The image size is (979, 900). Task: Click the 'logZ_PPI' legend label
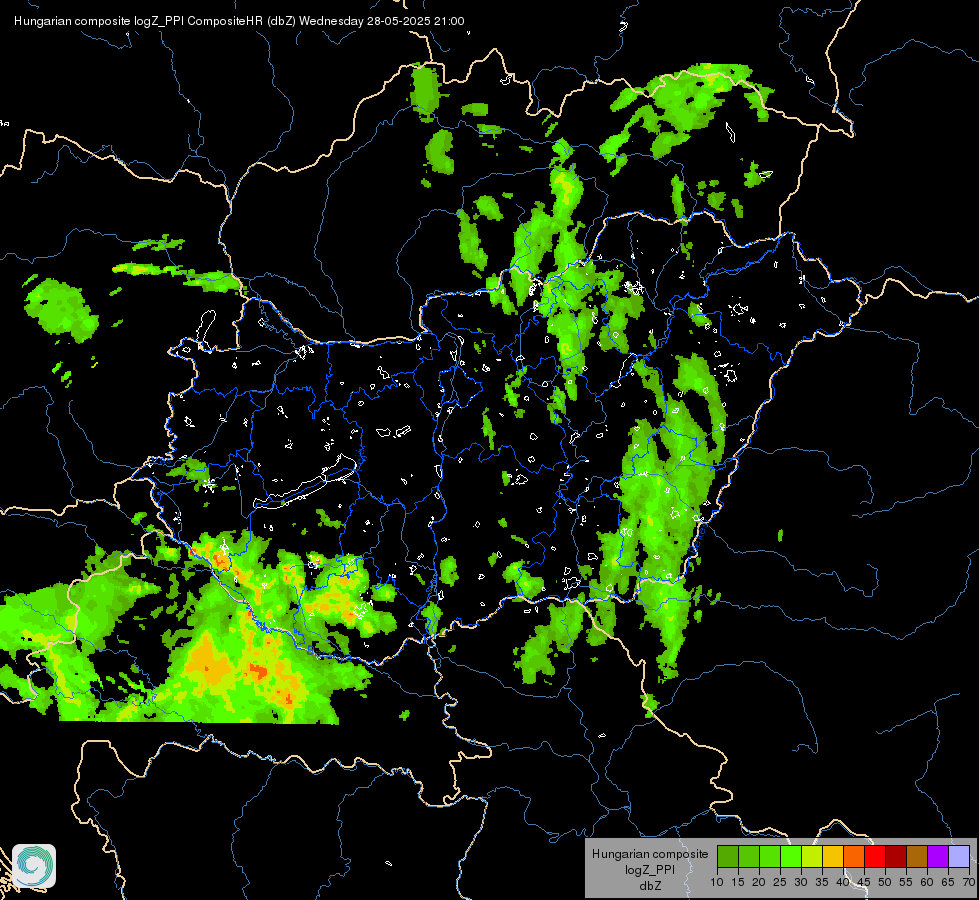tap(650, 870)
